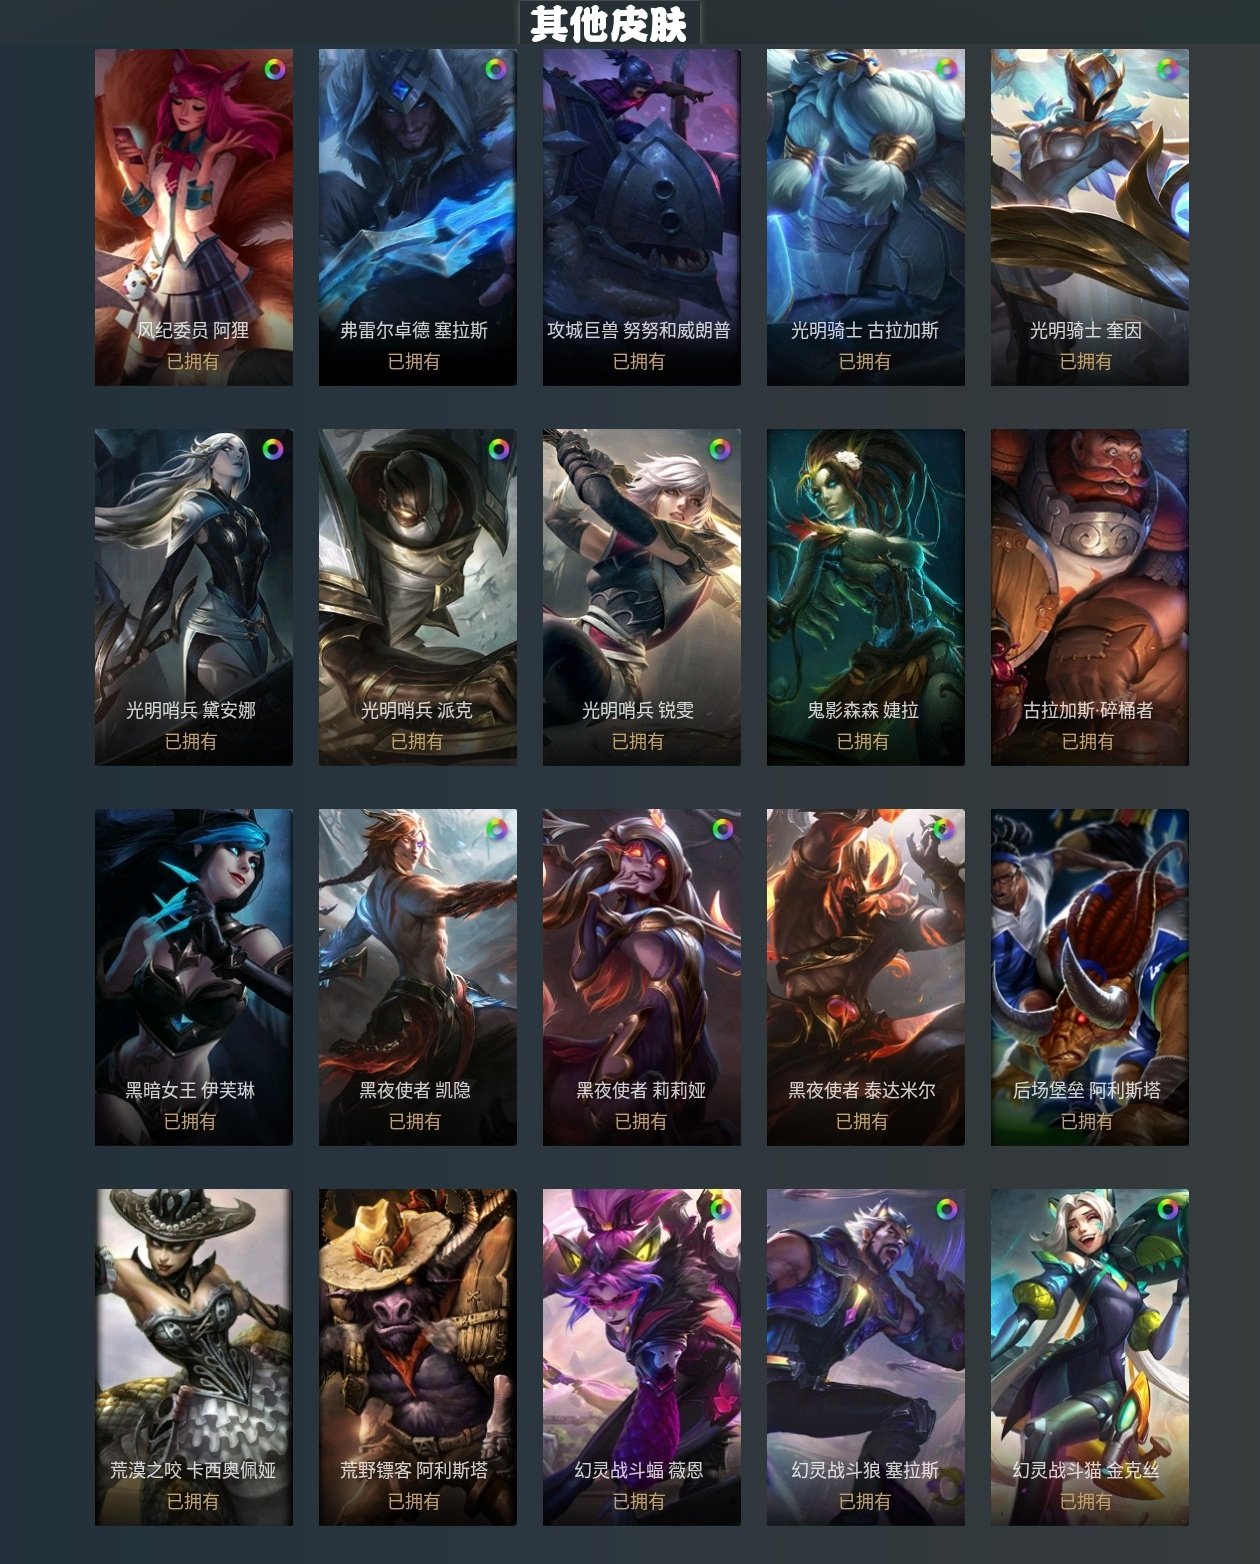
Task: Open chroma wheel on 光明骑士 古拉加斯
Action: coord(945,69)
